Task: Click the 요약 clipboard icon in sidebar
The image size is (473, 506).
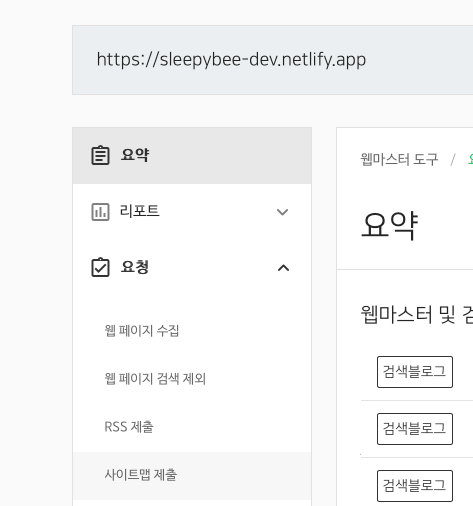Action: point(100,155)
